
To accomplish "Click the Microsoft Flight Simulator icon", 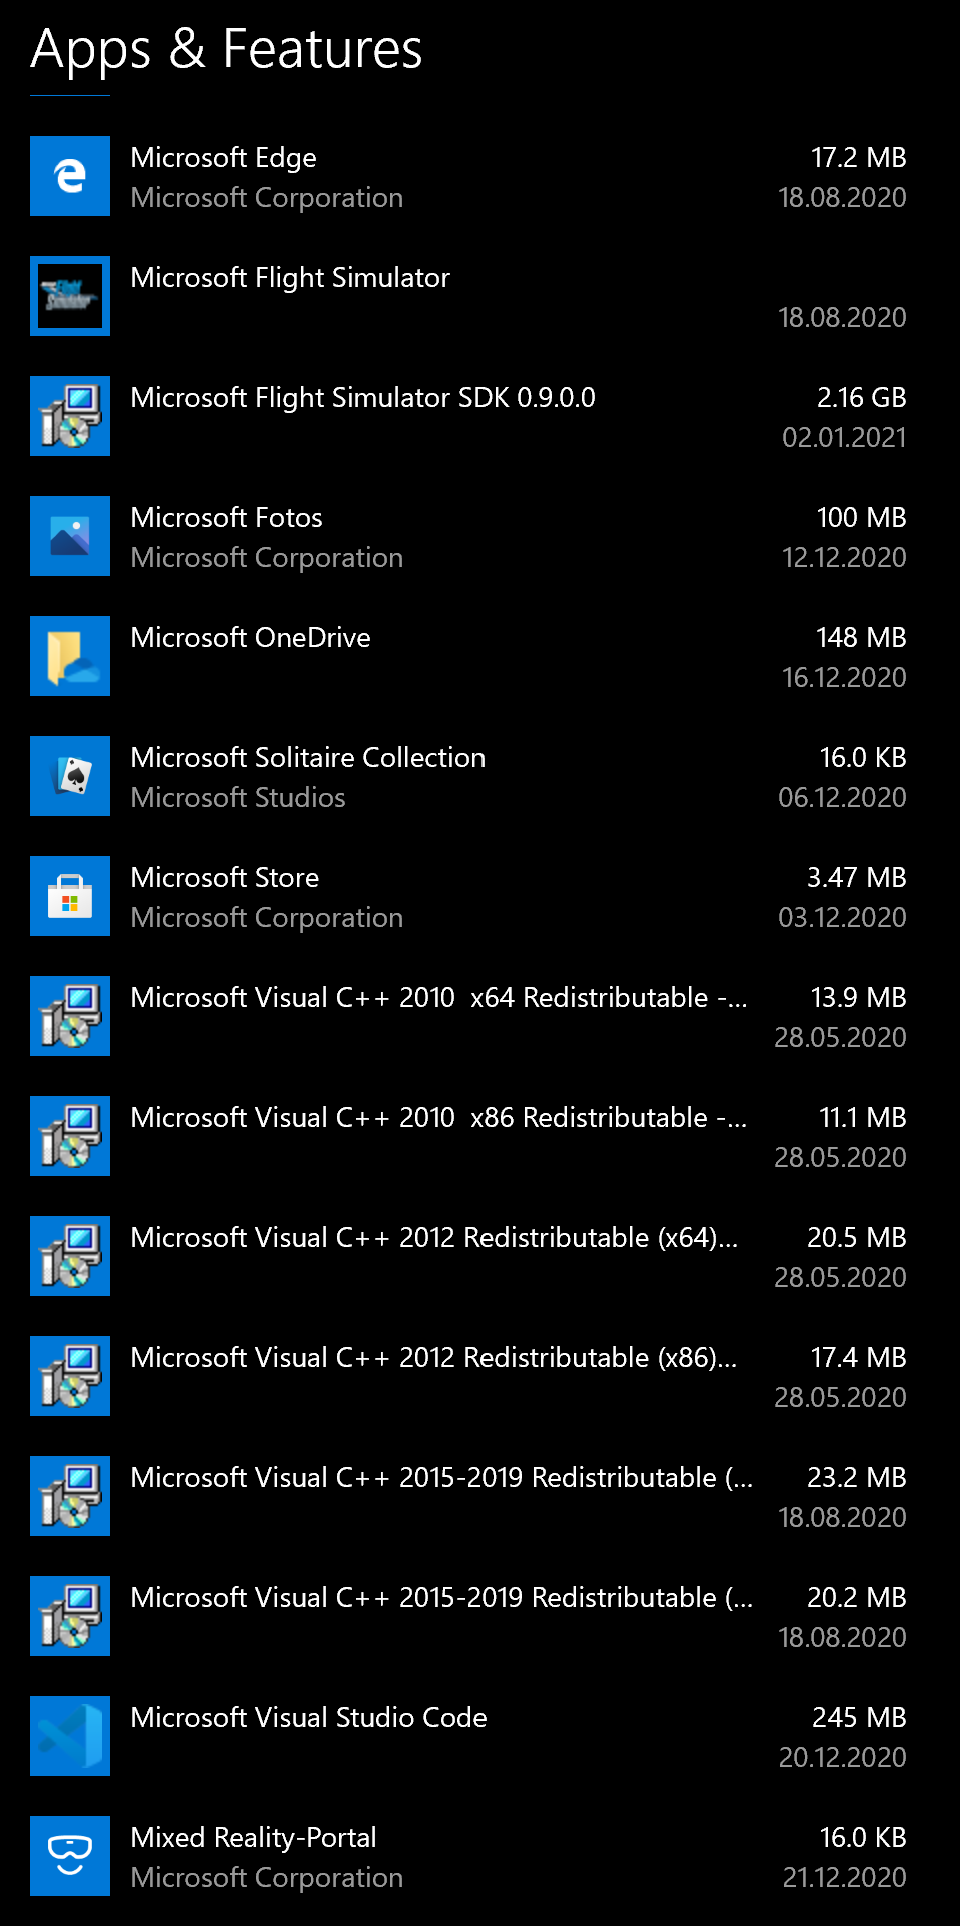I will click(x=70, y=296).
